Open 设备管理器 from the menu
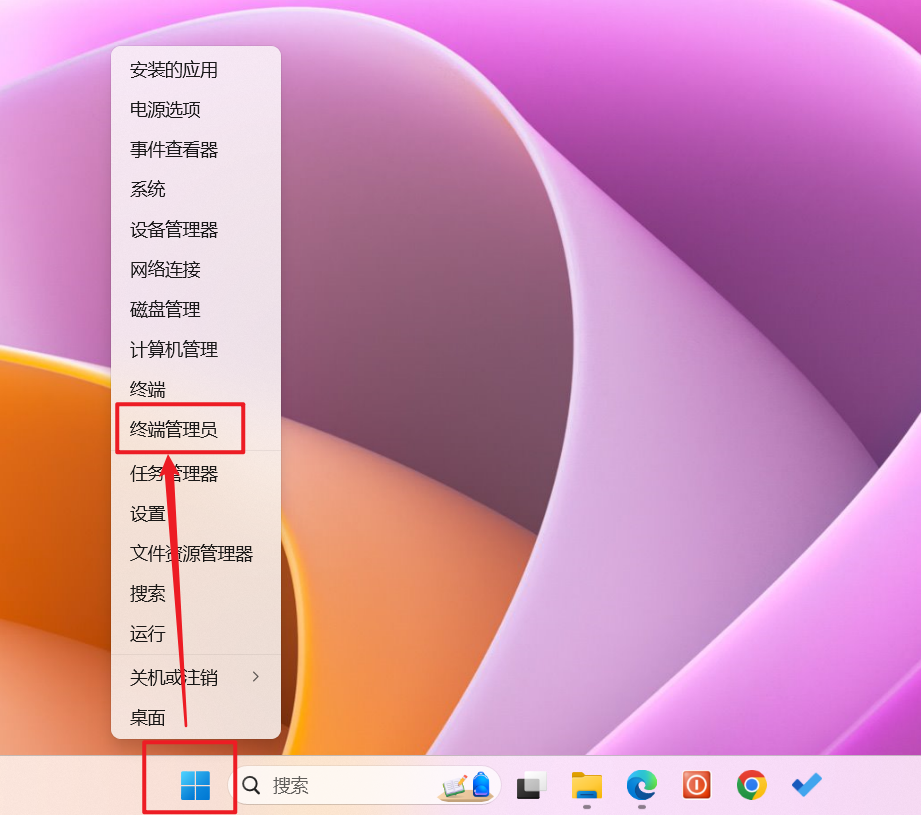This screenshot has height=815, width=921. coord(196,230)
